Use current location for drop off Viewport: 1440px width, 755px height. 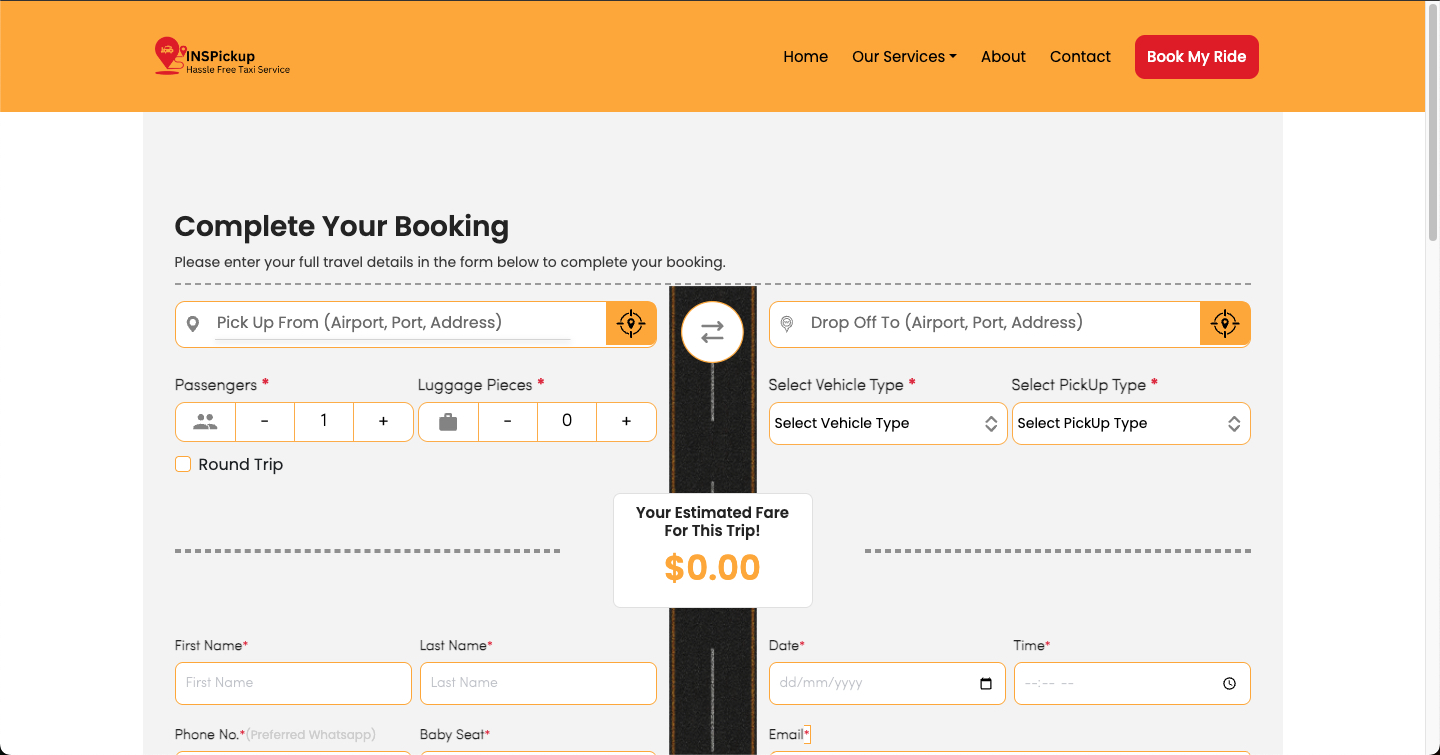tap(1225, 324)
